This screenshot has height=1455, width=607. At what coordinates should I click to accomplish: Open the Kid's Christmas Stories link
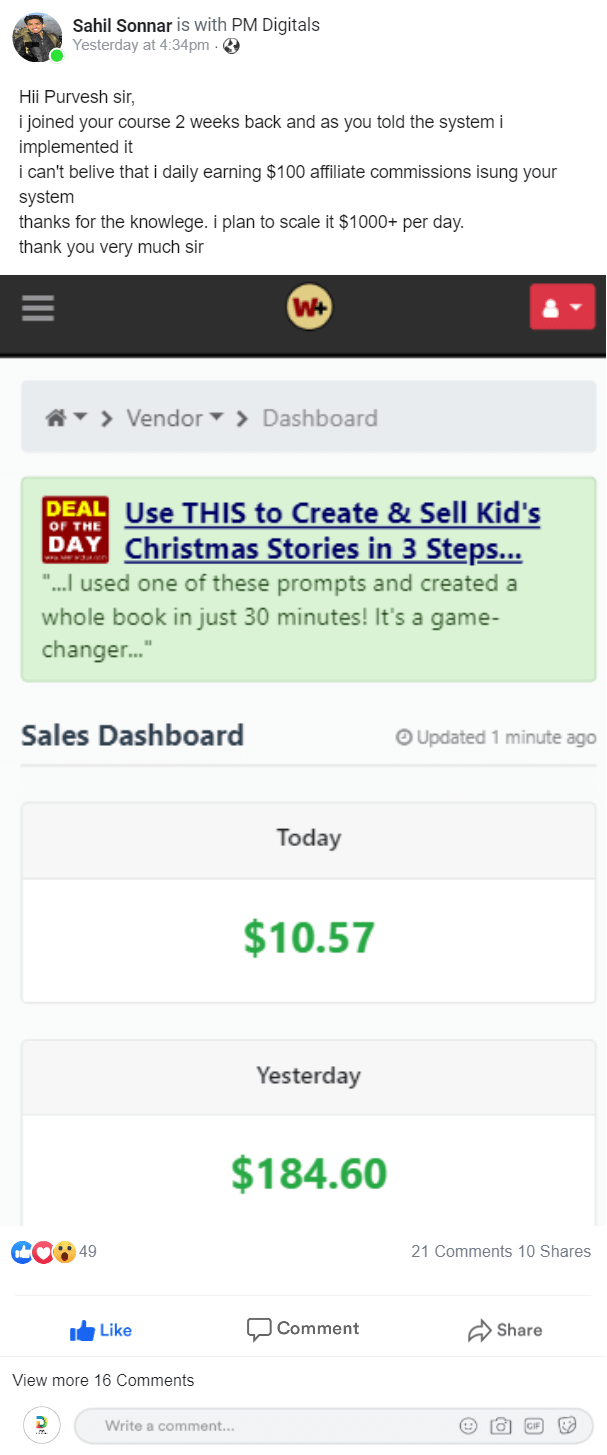pos(331,531)
